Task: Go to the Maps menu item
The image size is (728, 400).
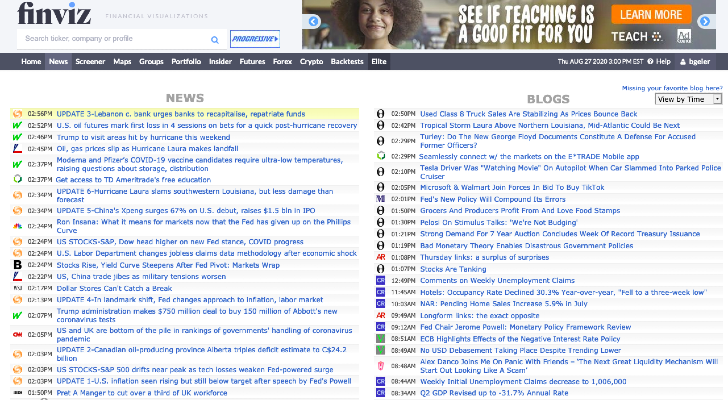Action: tap(122, 61)
